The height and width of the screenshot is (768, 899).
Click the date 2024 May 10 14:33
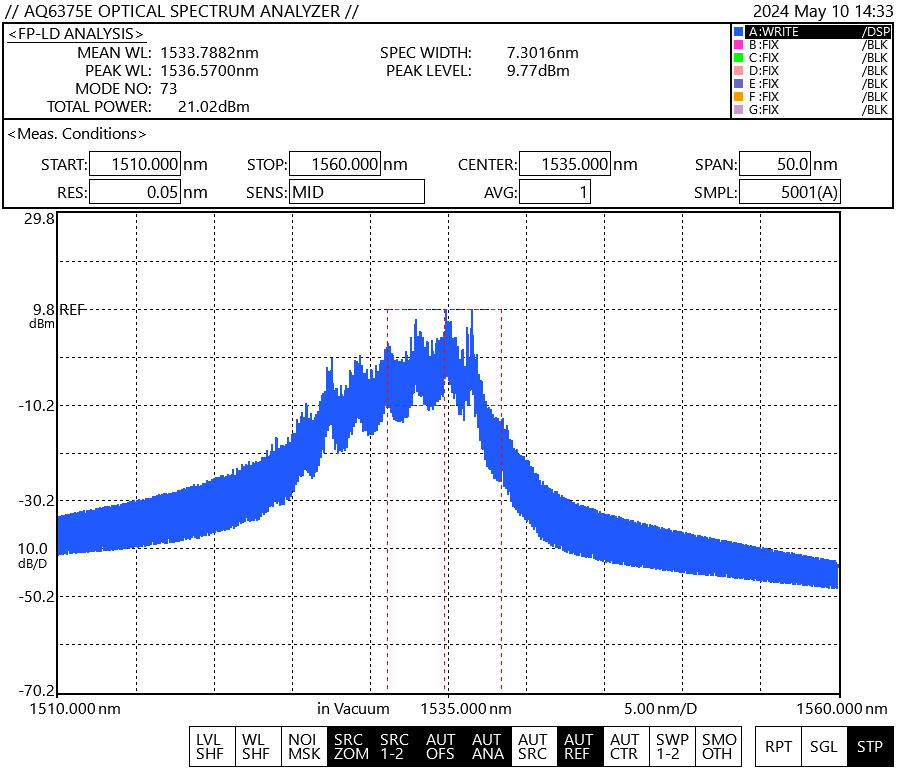tap(823, 11)
